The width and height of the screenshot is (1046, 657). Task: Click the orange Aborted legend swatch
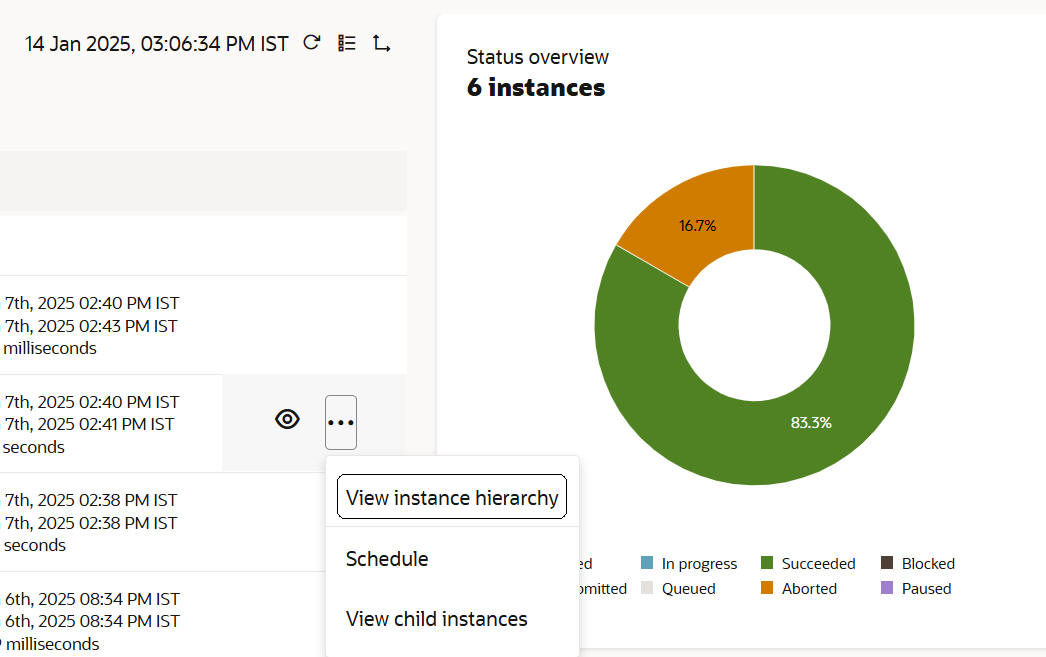[768, 589]
